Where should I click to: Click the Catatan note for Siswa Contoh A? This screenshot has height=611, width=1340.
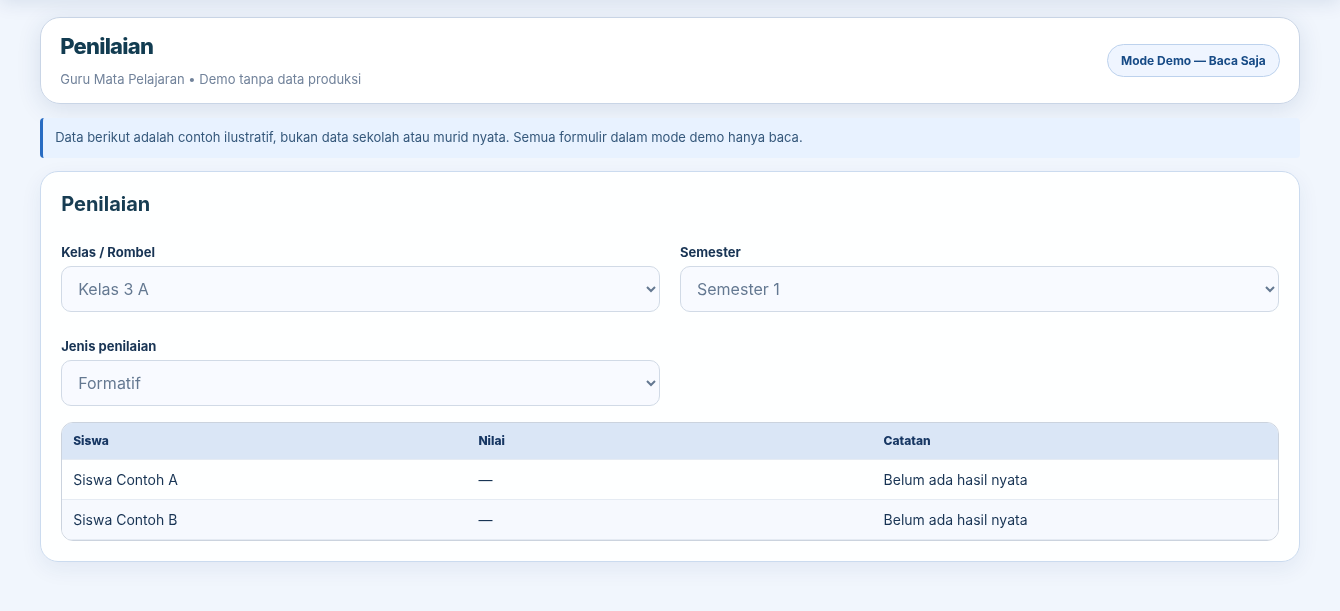coord(955,480)
